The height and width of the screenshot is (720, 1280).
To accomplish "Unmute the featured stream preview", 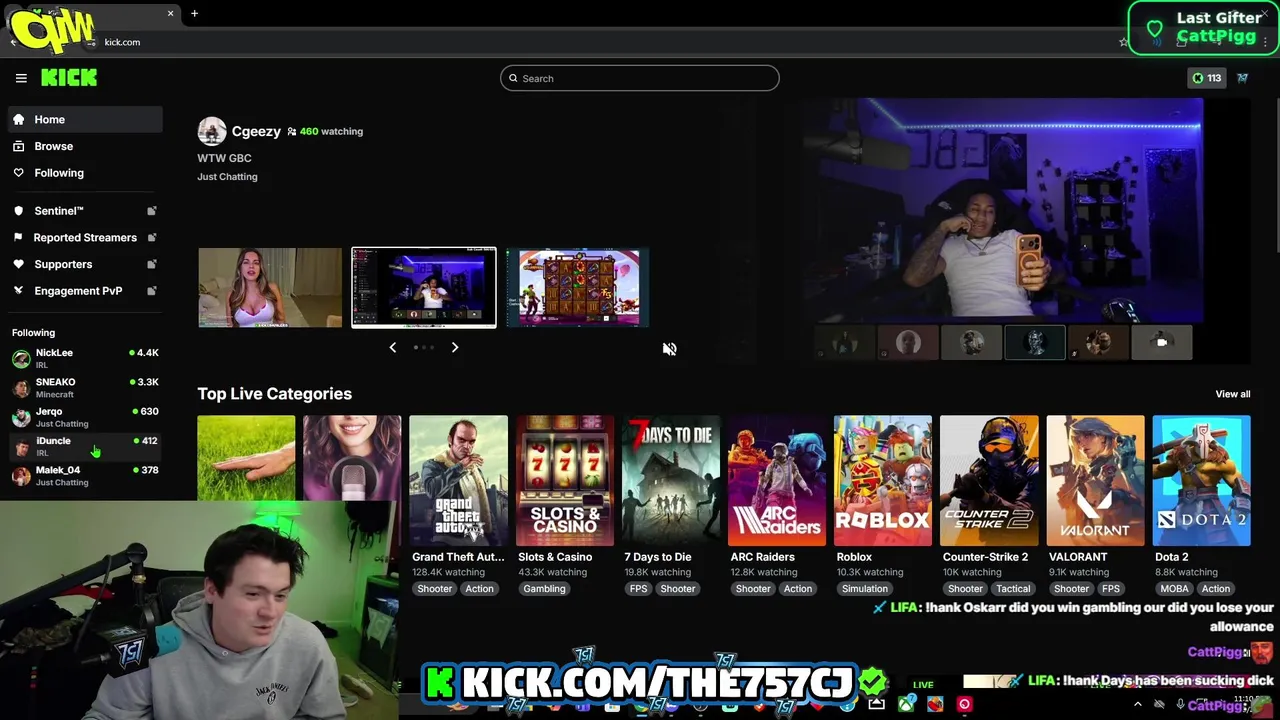I will (669, 349).
